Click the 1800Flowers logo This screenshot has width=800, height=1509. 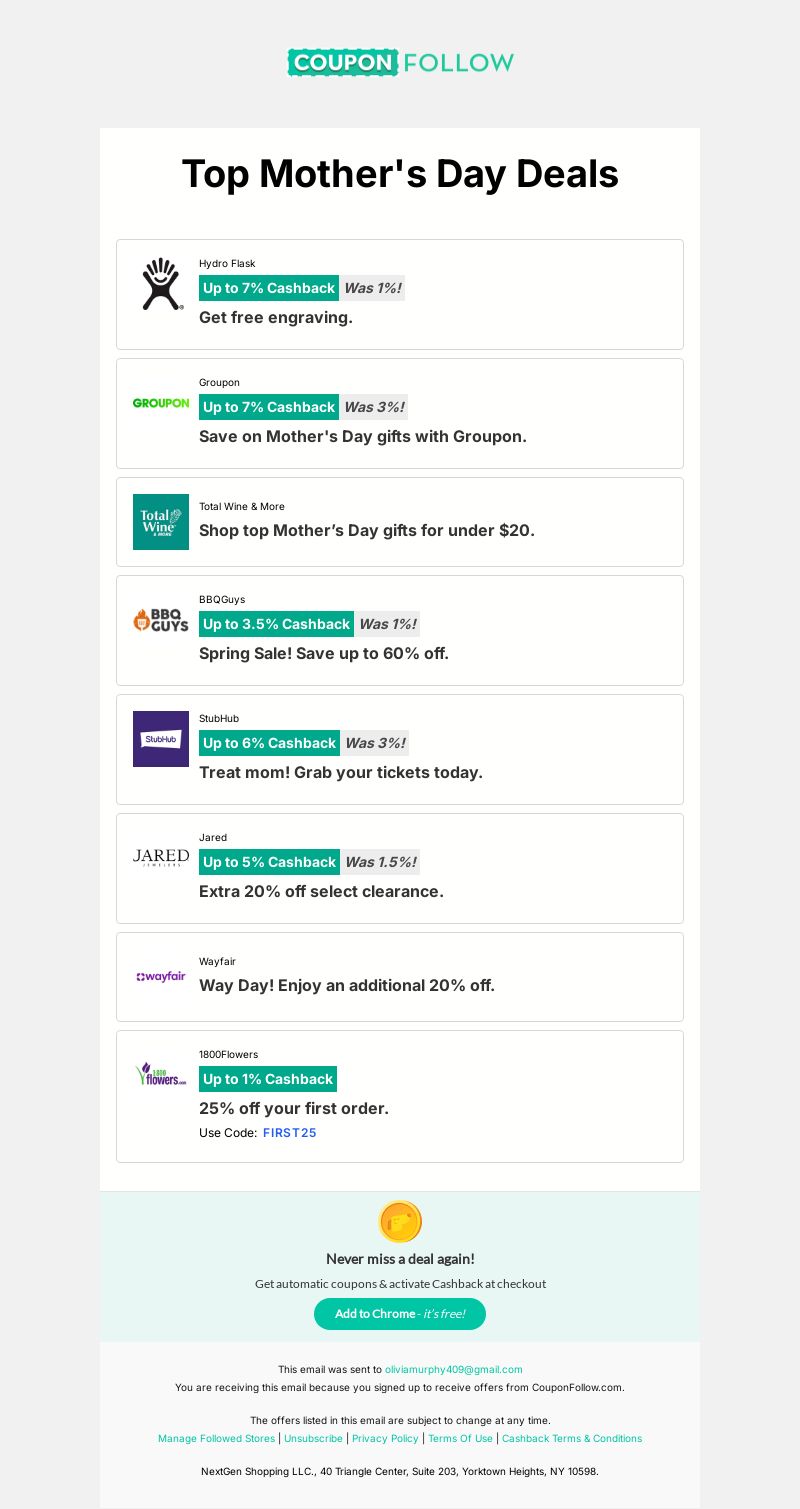161,1075
